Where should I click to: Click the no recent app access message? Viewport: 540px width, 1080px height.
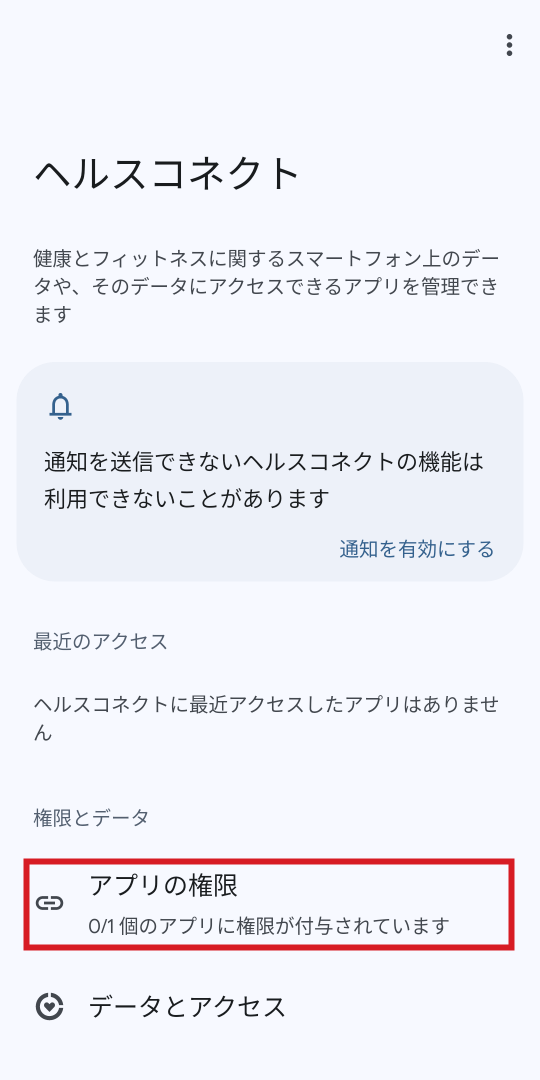point(266,718)
